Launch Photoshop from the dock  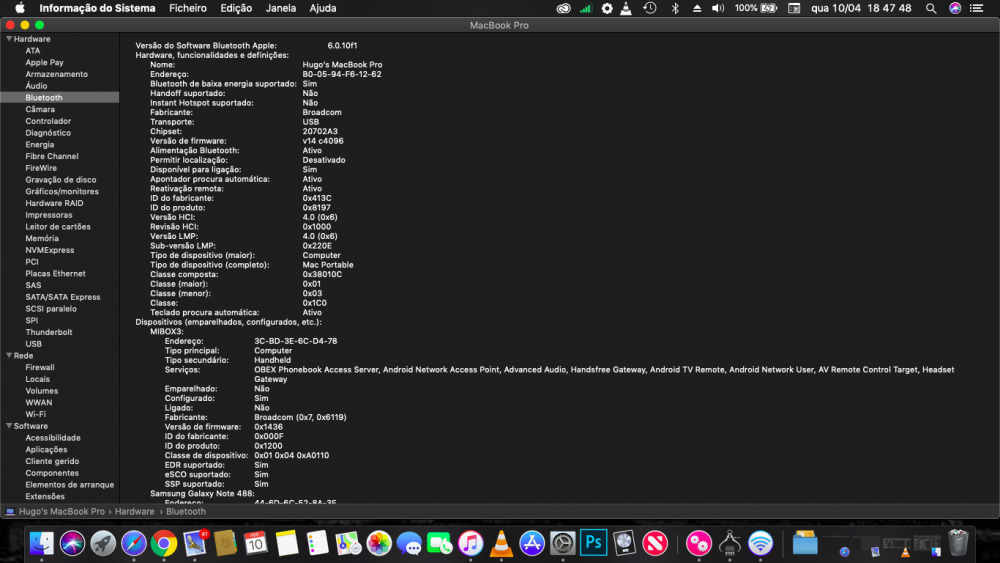(x=593, y=543)
